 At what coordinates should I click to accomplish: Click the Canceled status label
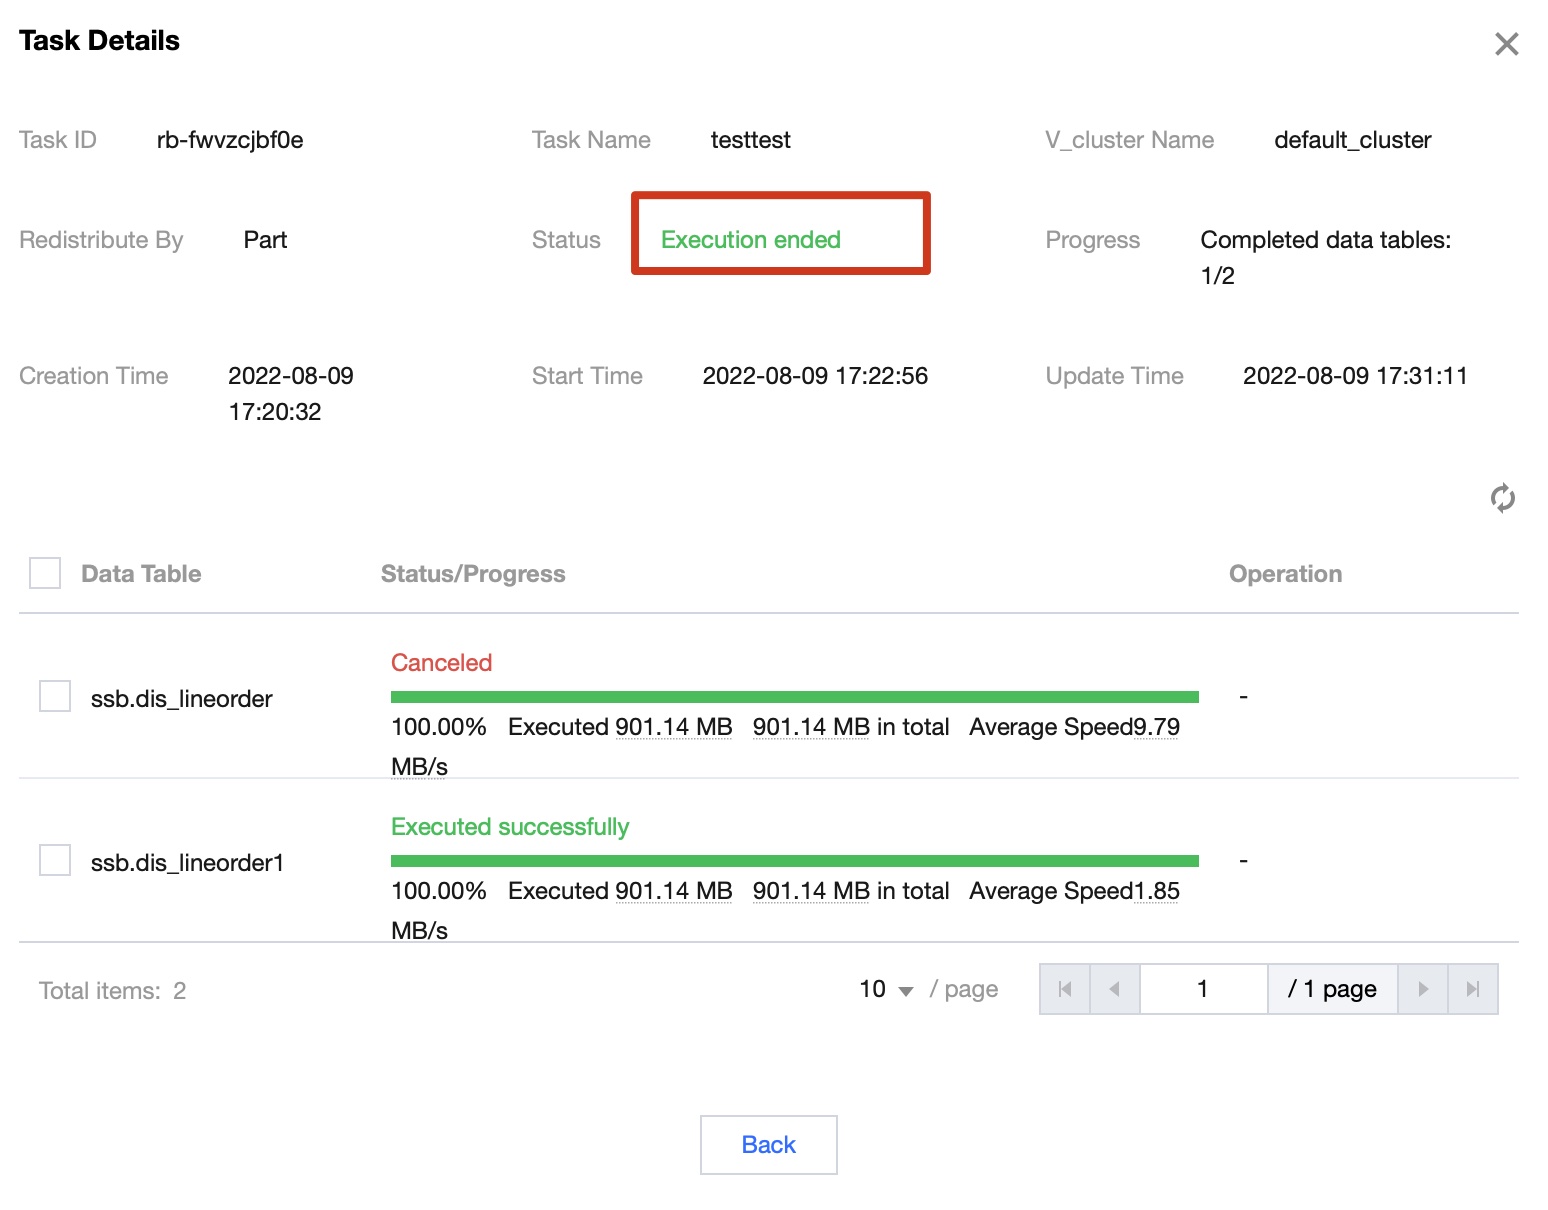(x=441, y=663)
